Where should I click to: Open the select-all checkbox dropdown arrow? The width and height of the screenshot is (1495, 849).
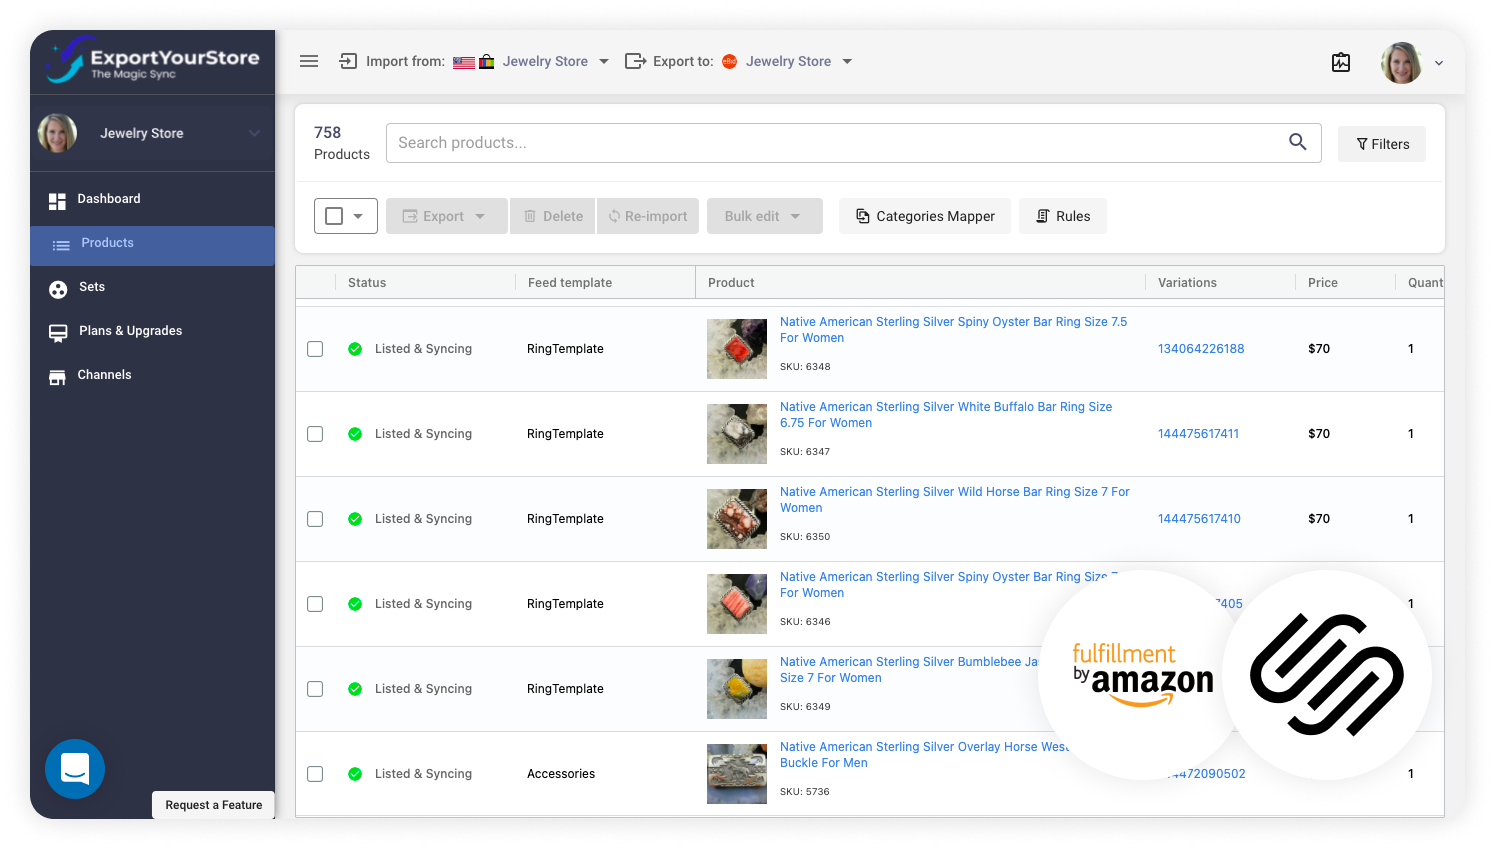point(358,216)
